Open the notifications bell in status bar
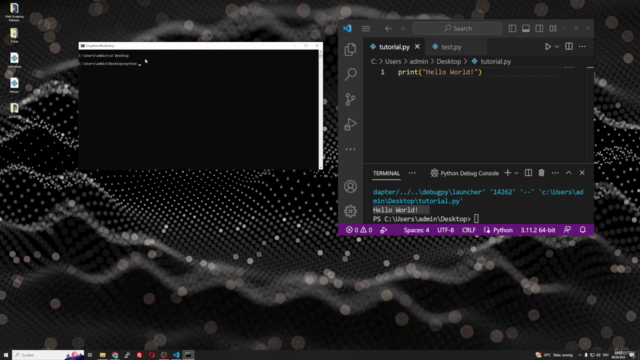Viewport: 640px width, 360px height. tap(582, 230)
